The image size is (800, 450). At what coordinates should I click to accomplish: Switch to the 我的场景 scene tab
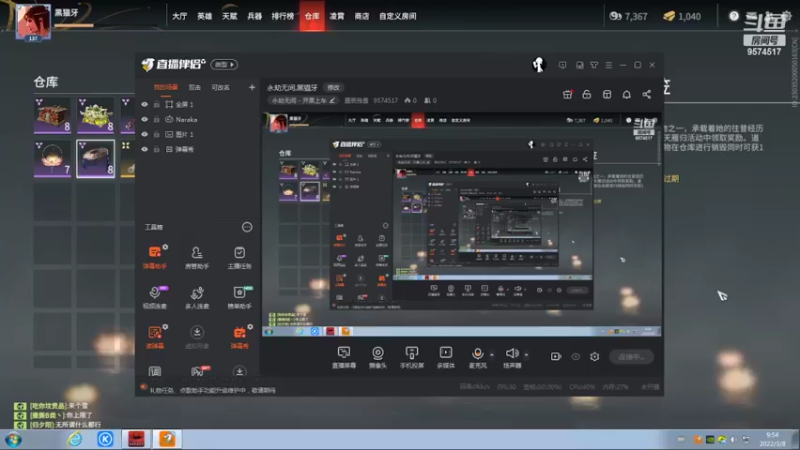[166, 87]
